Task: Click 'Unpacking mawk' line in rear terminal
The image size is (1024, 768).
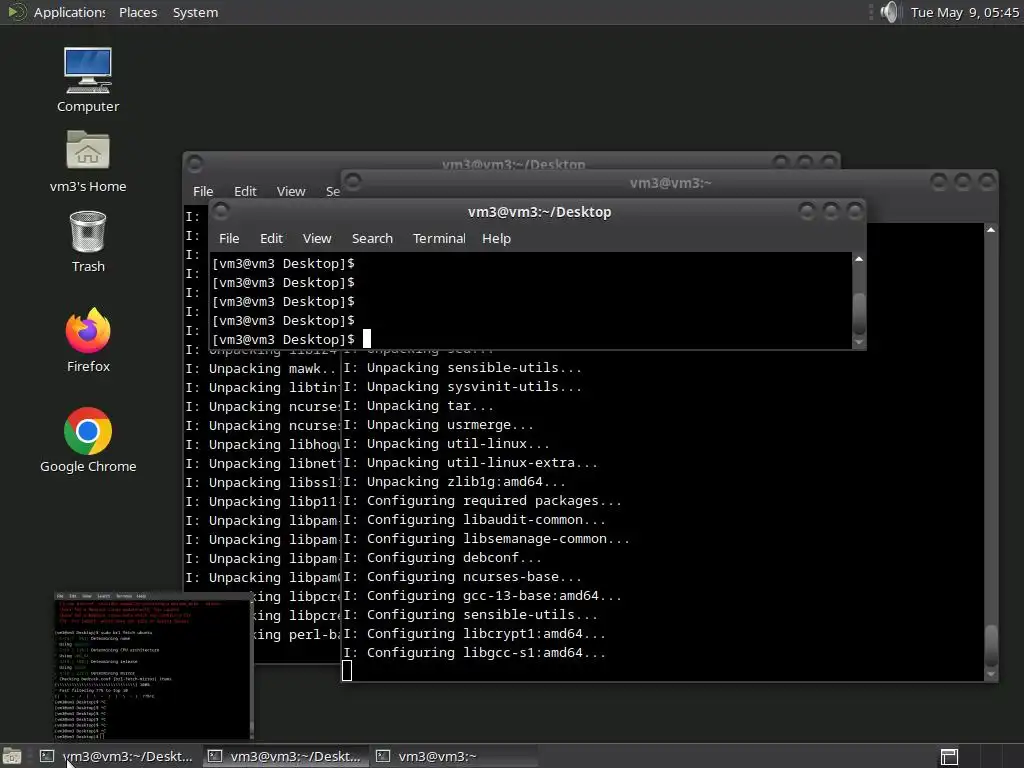Action: click(261, 368)
